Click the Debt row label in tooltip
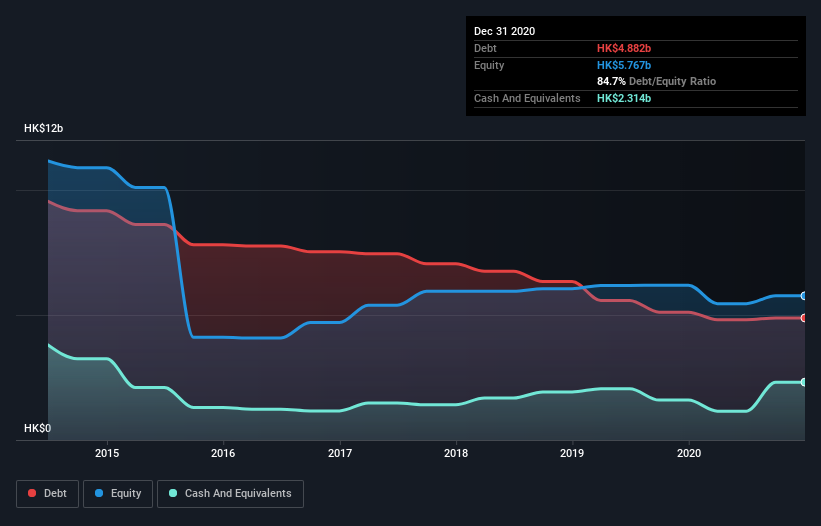Screen dimensions: 821x526 pos(485,48)
